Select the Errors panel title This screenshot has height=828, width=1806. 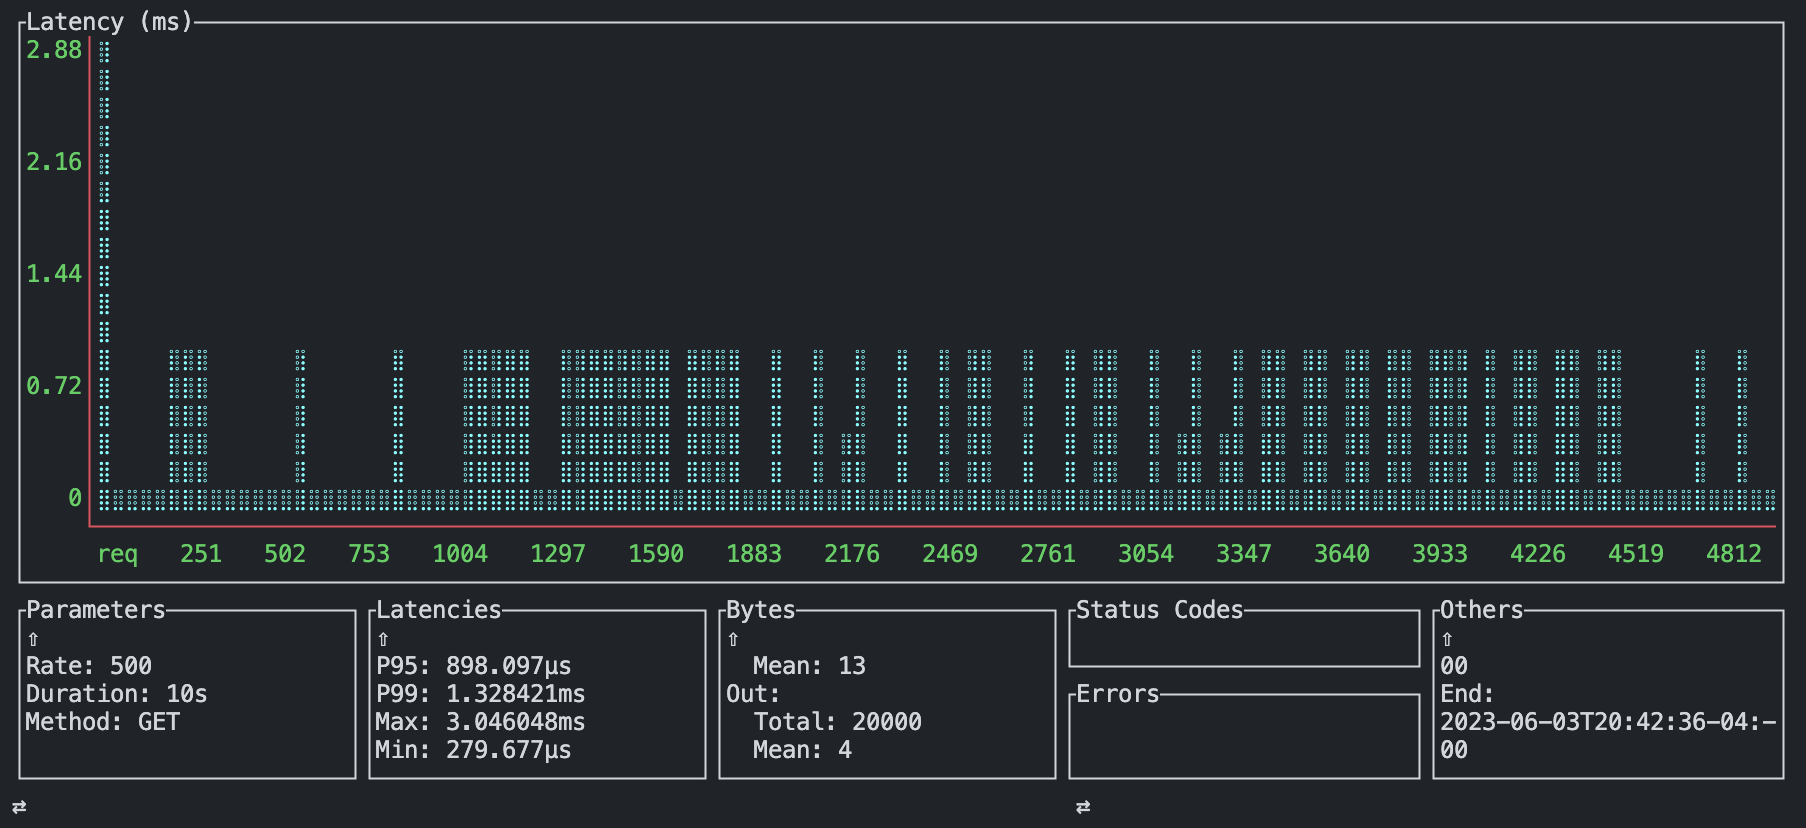(1117, 694)
